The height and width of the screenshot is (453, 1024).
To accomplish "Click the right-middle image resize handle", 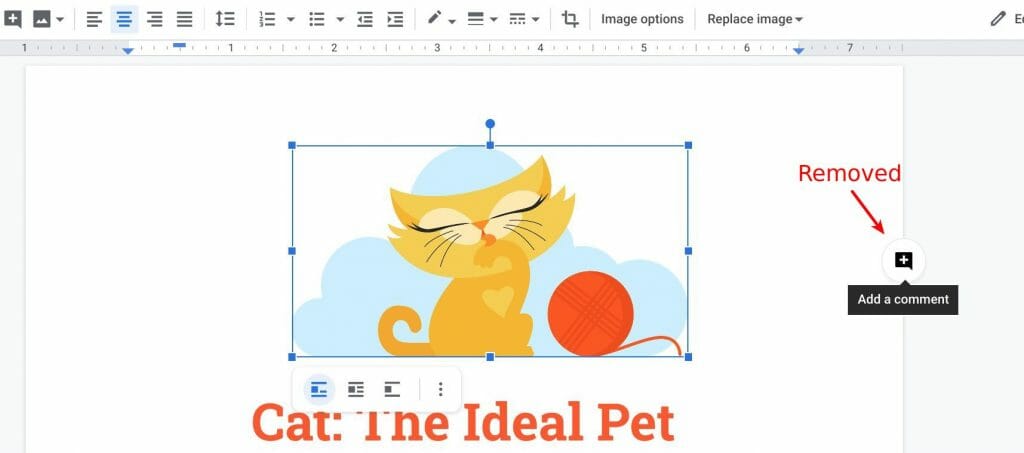I will pyautogui.click(x=688, y=251).
